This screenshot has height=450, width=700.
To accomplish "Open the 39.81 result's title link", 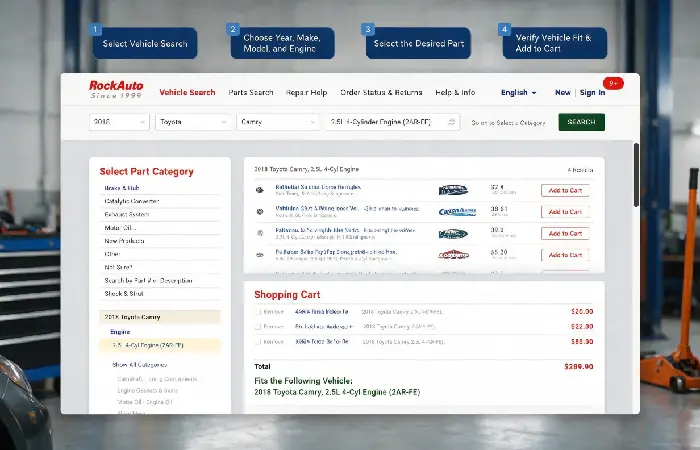I will (347, 208).
